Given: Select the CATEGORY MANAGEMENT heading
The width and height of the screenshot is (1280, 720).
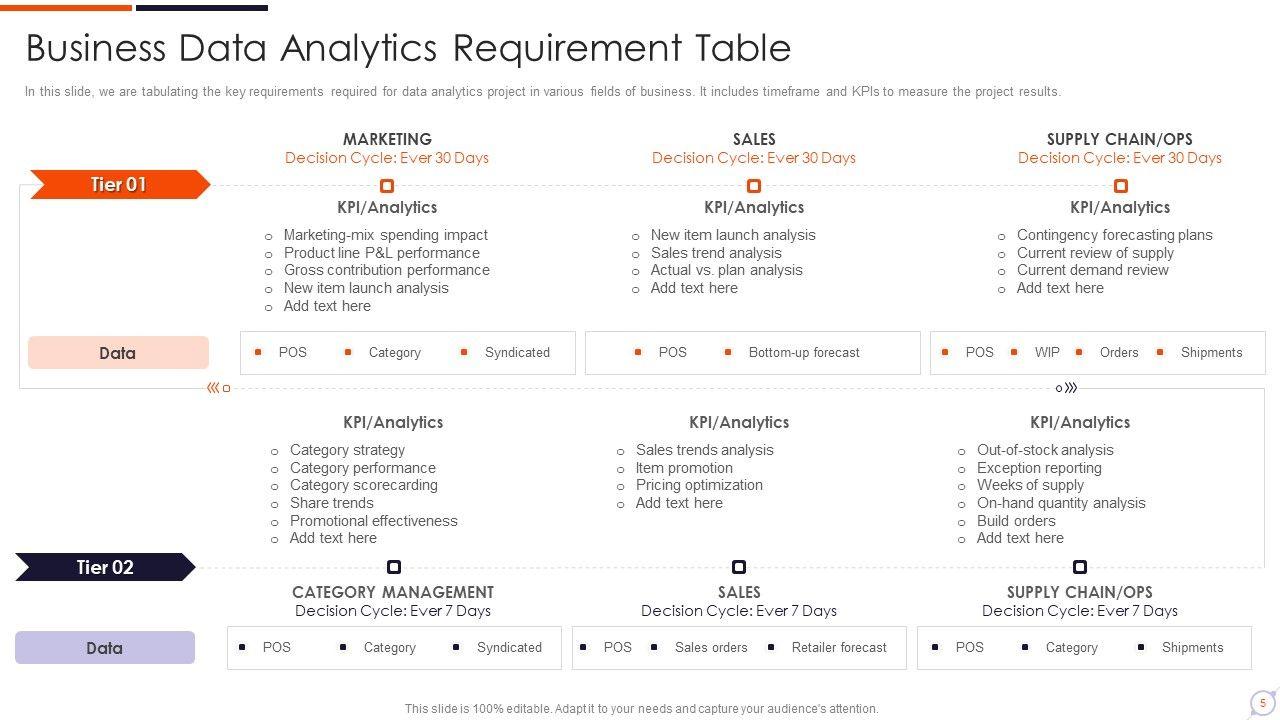Looking at the screenshot, I should click(393, 592).
